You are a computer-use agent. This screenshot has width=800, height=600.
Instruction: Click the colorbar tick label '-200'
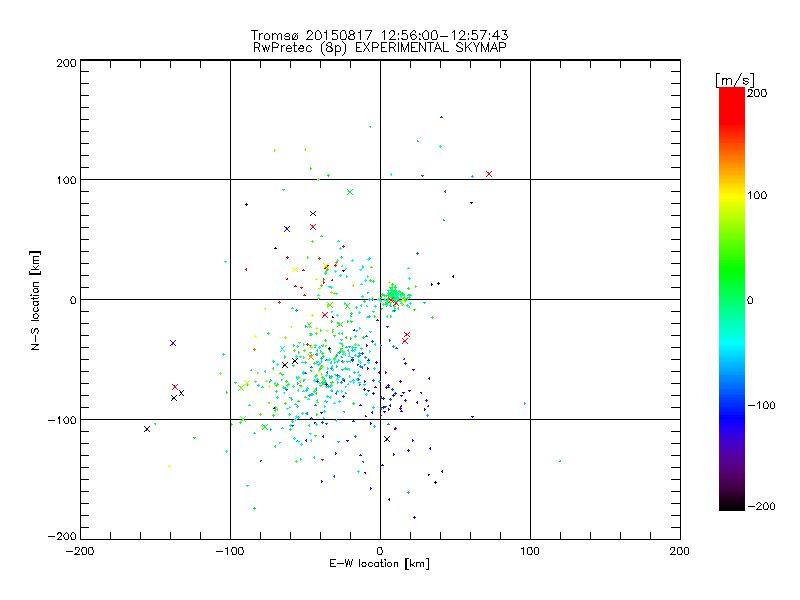761,506
